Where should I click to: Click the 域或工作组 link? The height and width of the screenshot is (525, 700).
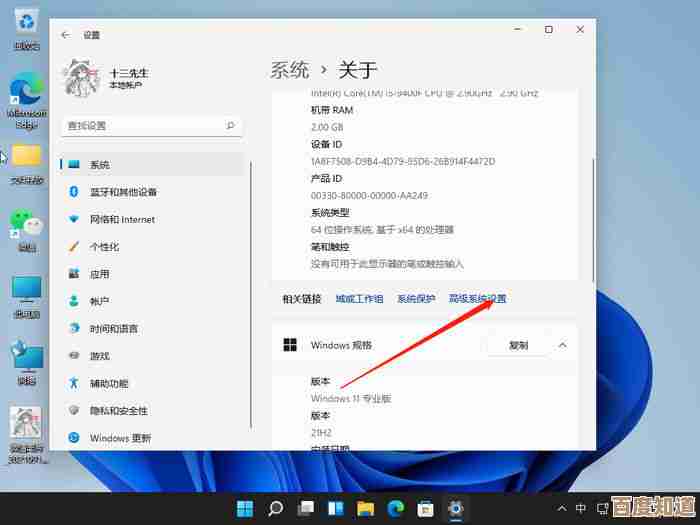tap(359, 299)
